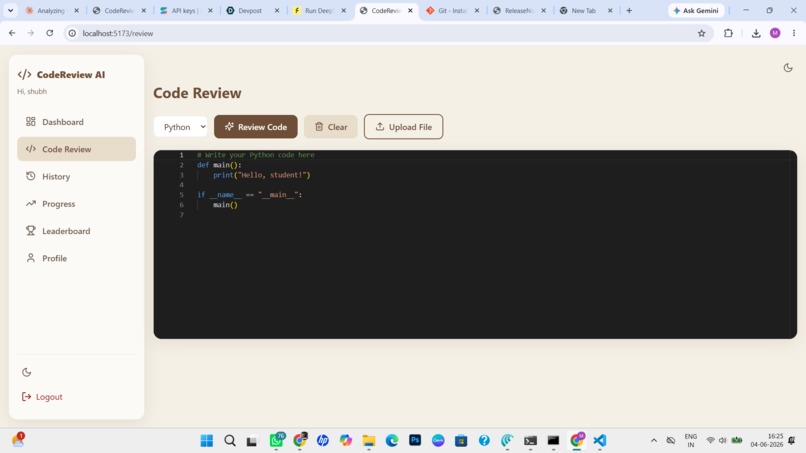Log out using the Logout link
The image size is (806, 453).
click(x=42, y=396)
